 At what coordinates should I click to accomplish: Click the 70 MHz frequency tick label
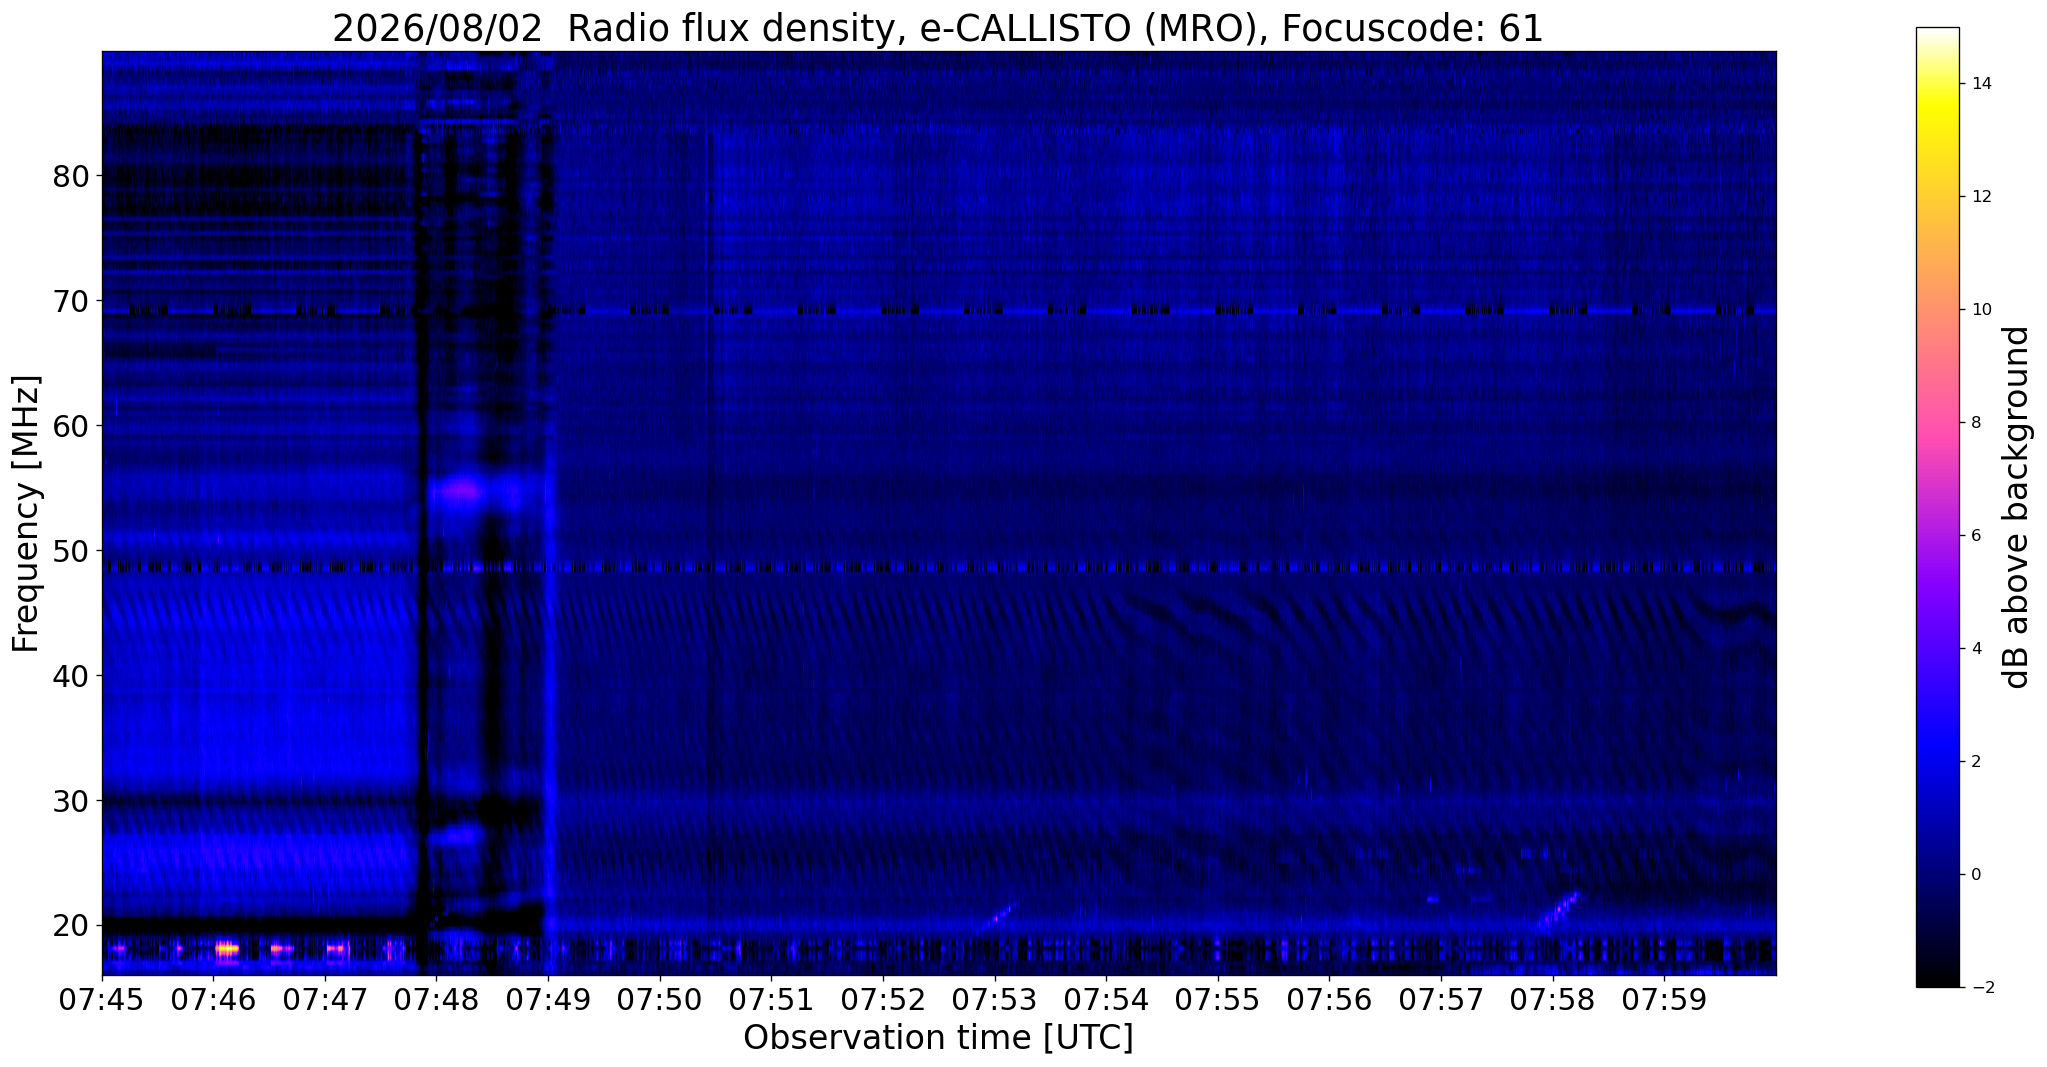[x=72, y=301]
